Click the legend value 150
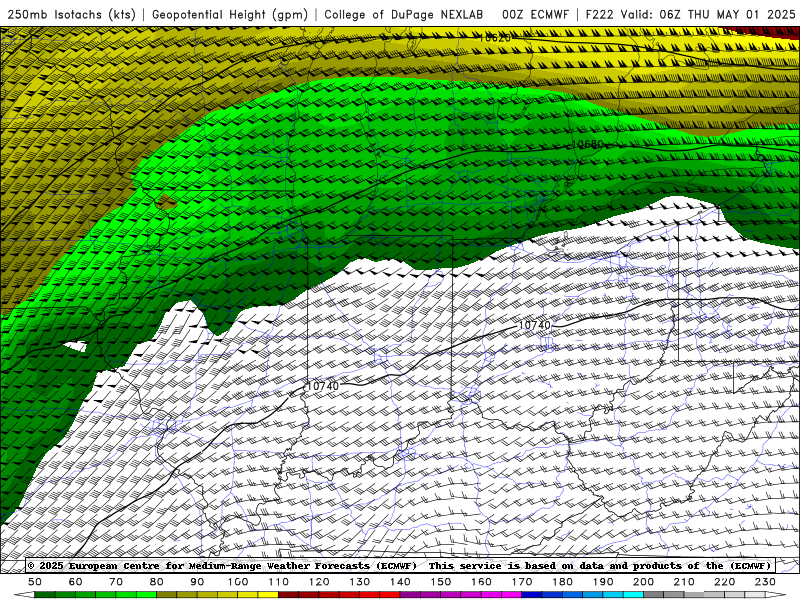Screen dimensions: 800x600 pos(440,582)
